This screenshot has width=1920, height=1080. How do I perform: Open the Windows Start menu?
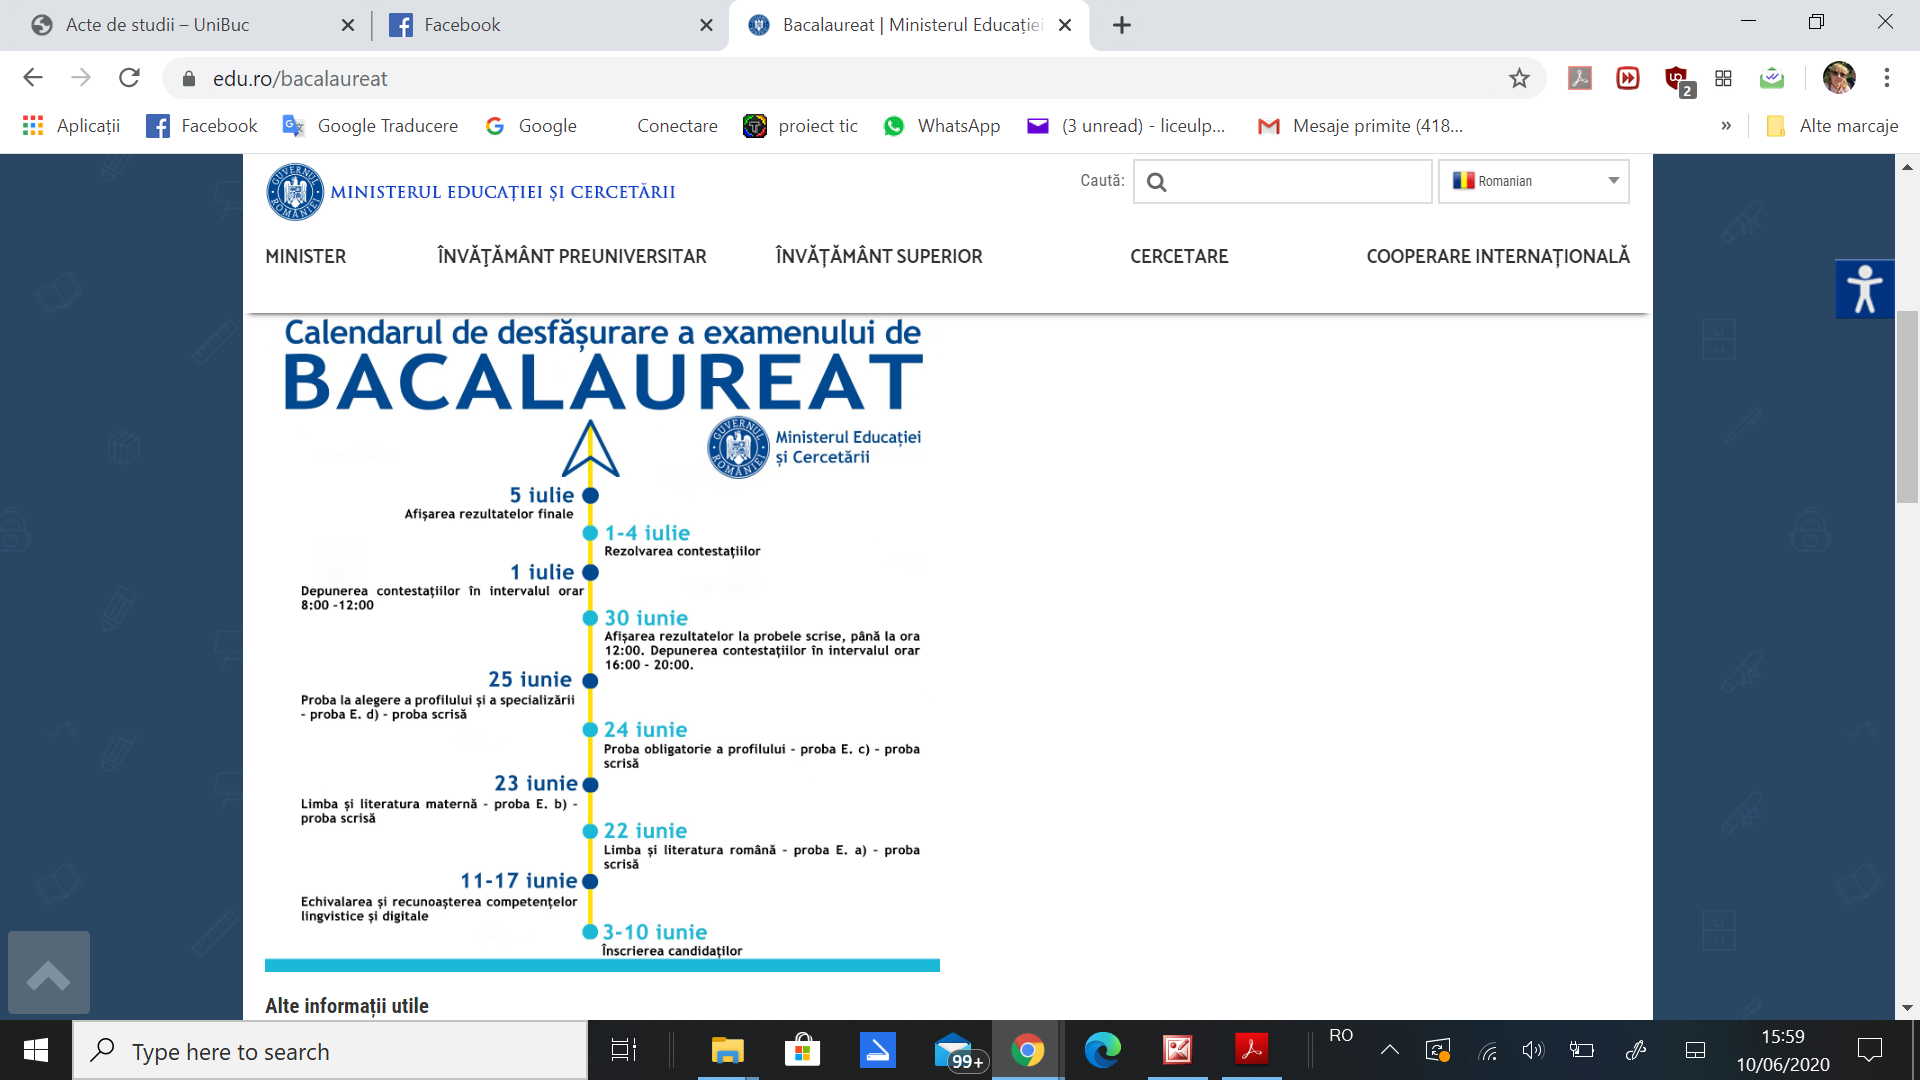[36, 1050]
